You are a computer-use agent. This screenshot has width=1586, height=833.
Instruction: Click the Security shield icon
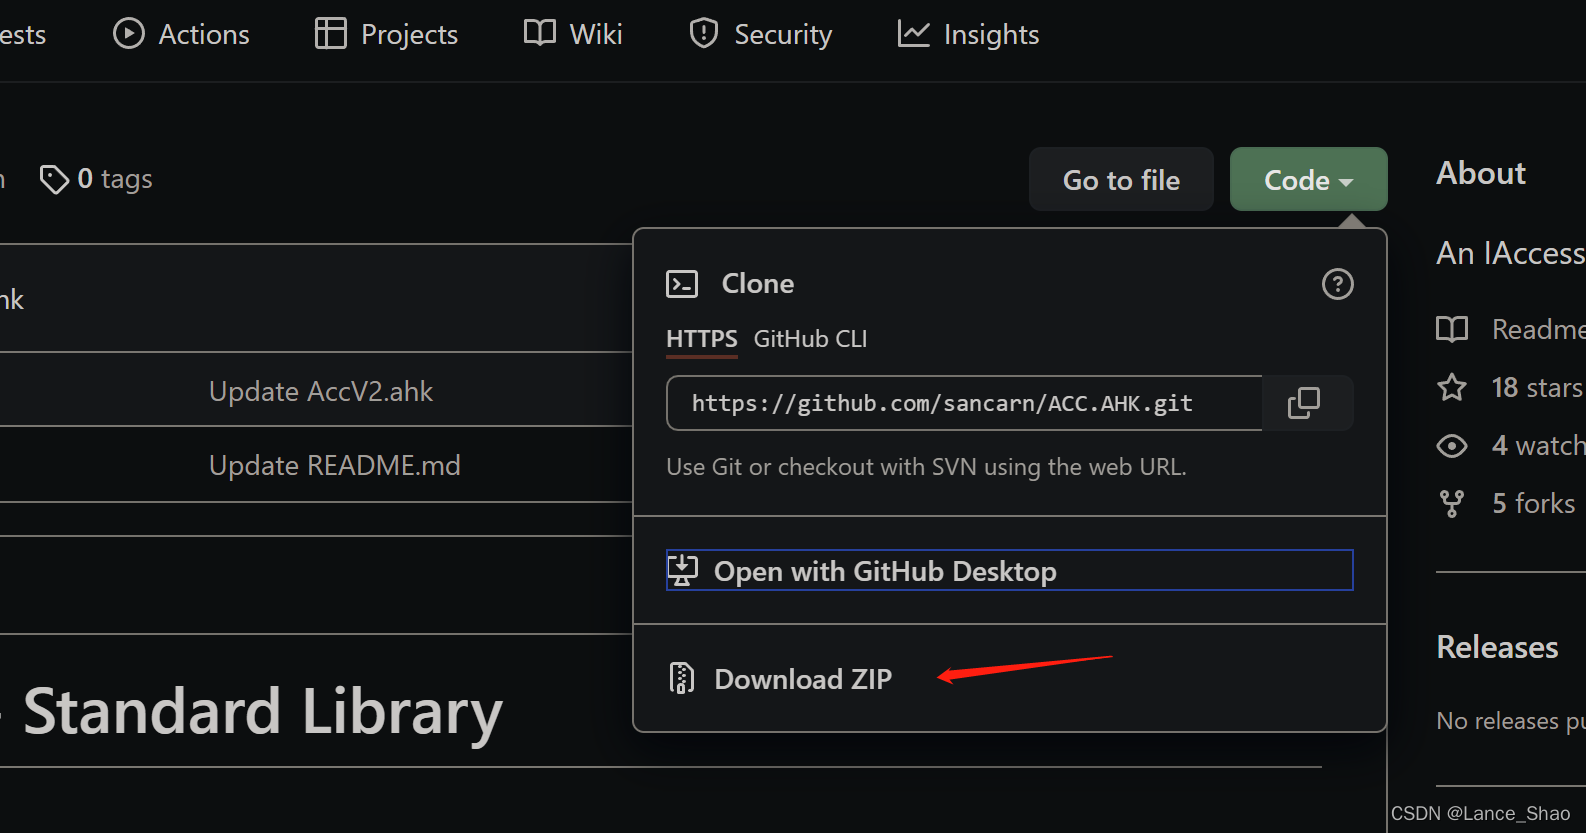tap(704, 33)
